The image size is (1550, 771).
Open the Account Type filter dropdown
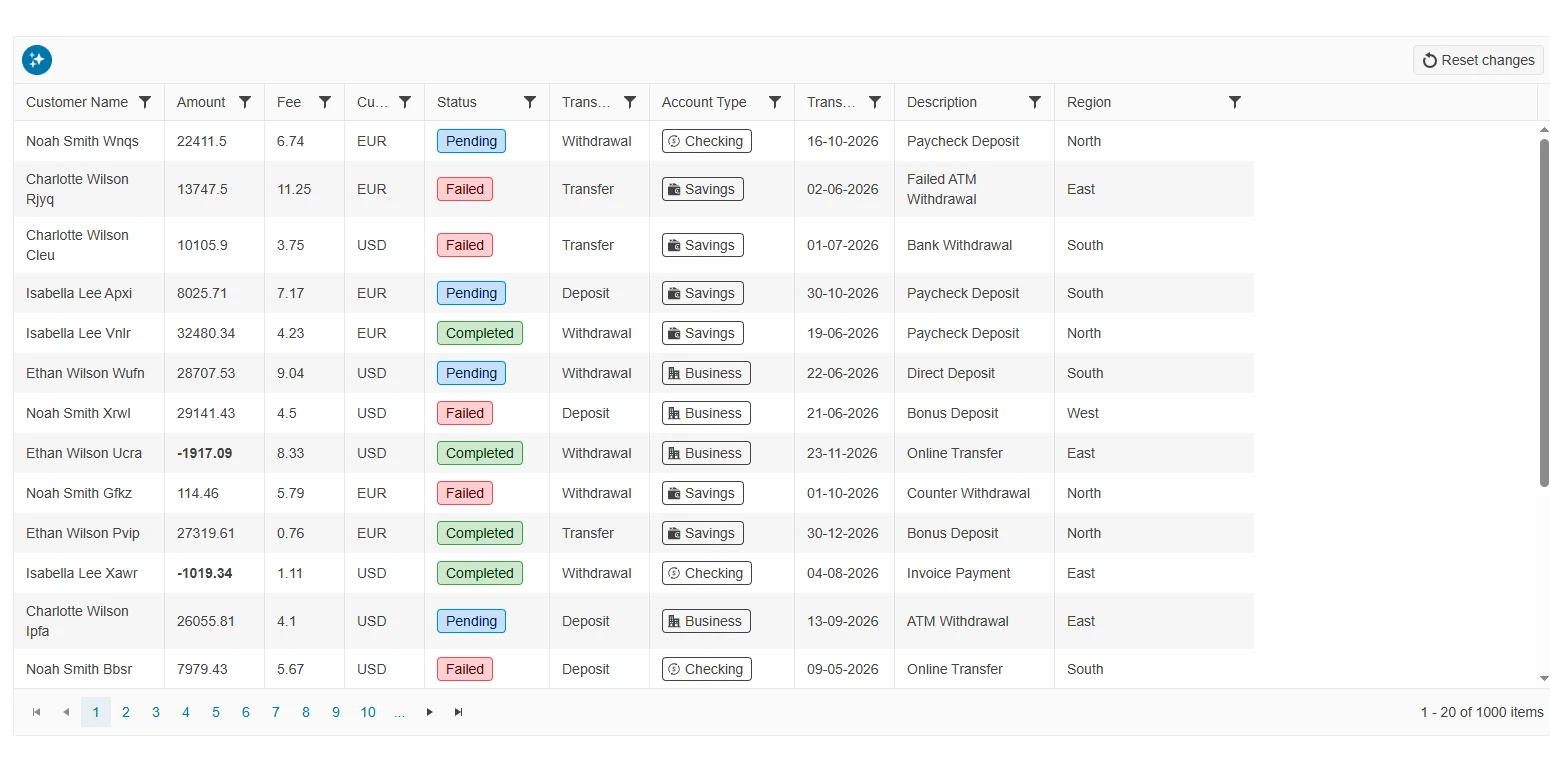(x=774, y=102)
